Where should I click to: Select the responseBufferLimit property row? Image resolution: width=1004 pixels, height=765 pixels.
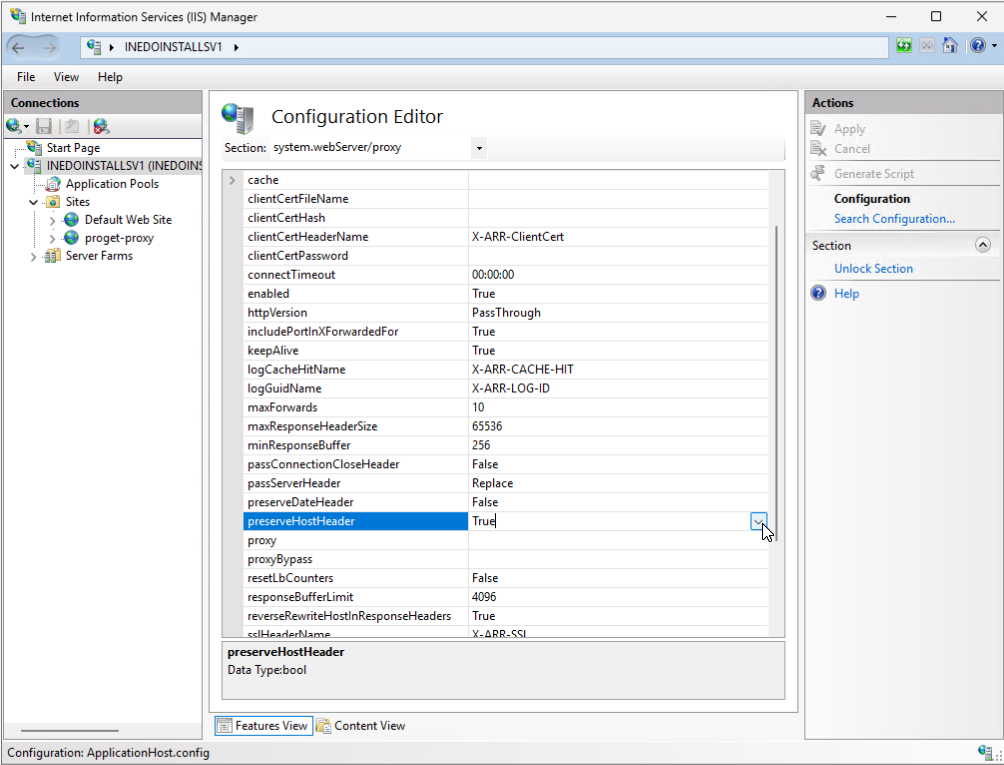(505, 597)
